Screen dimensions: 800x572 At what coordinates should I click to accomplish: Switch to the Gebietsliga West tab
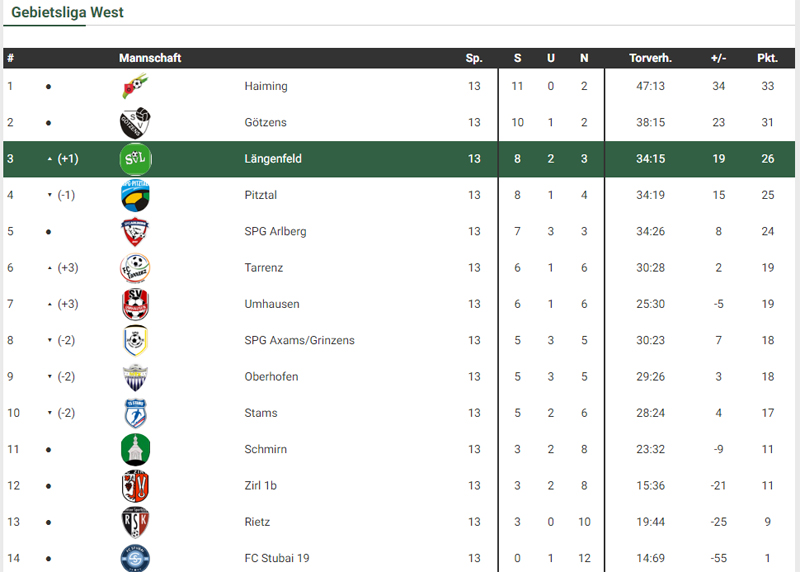point(67,12)
